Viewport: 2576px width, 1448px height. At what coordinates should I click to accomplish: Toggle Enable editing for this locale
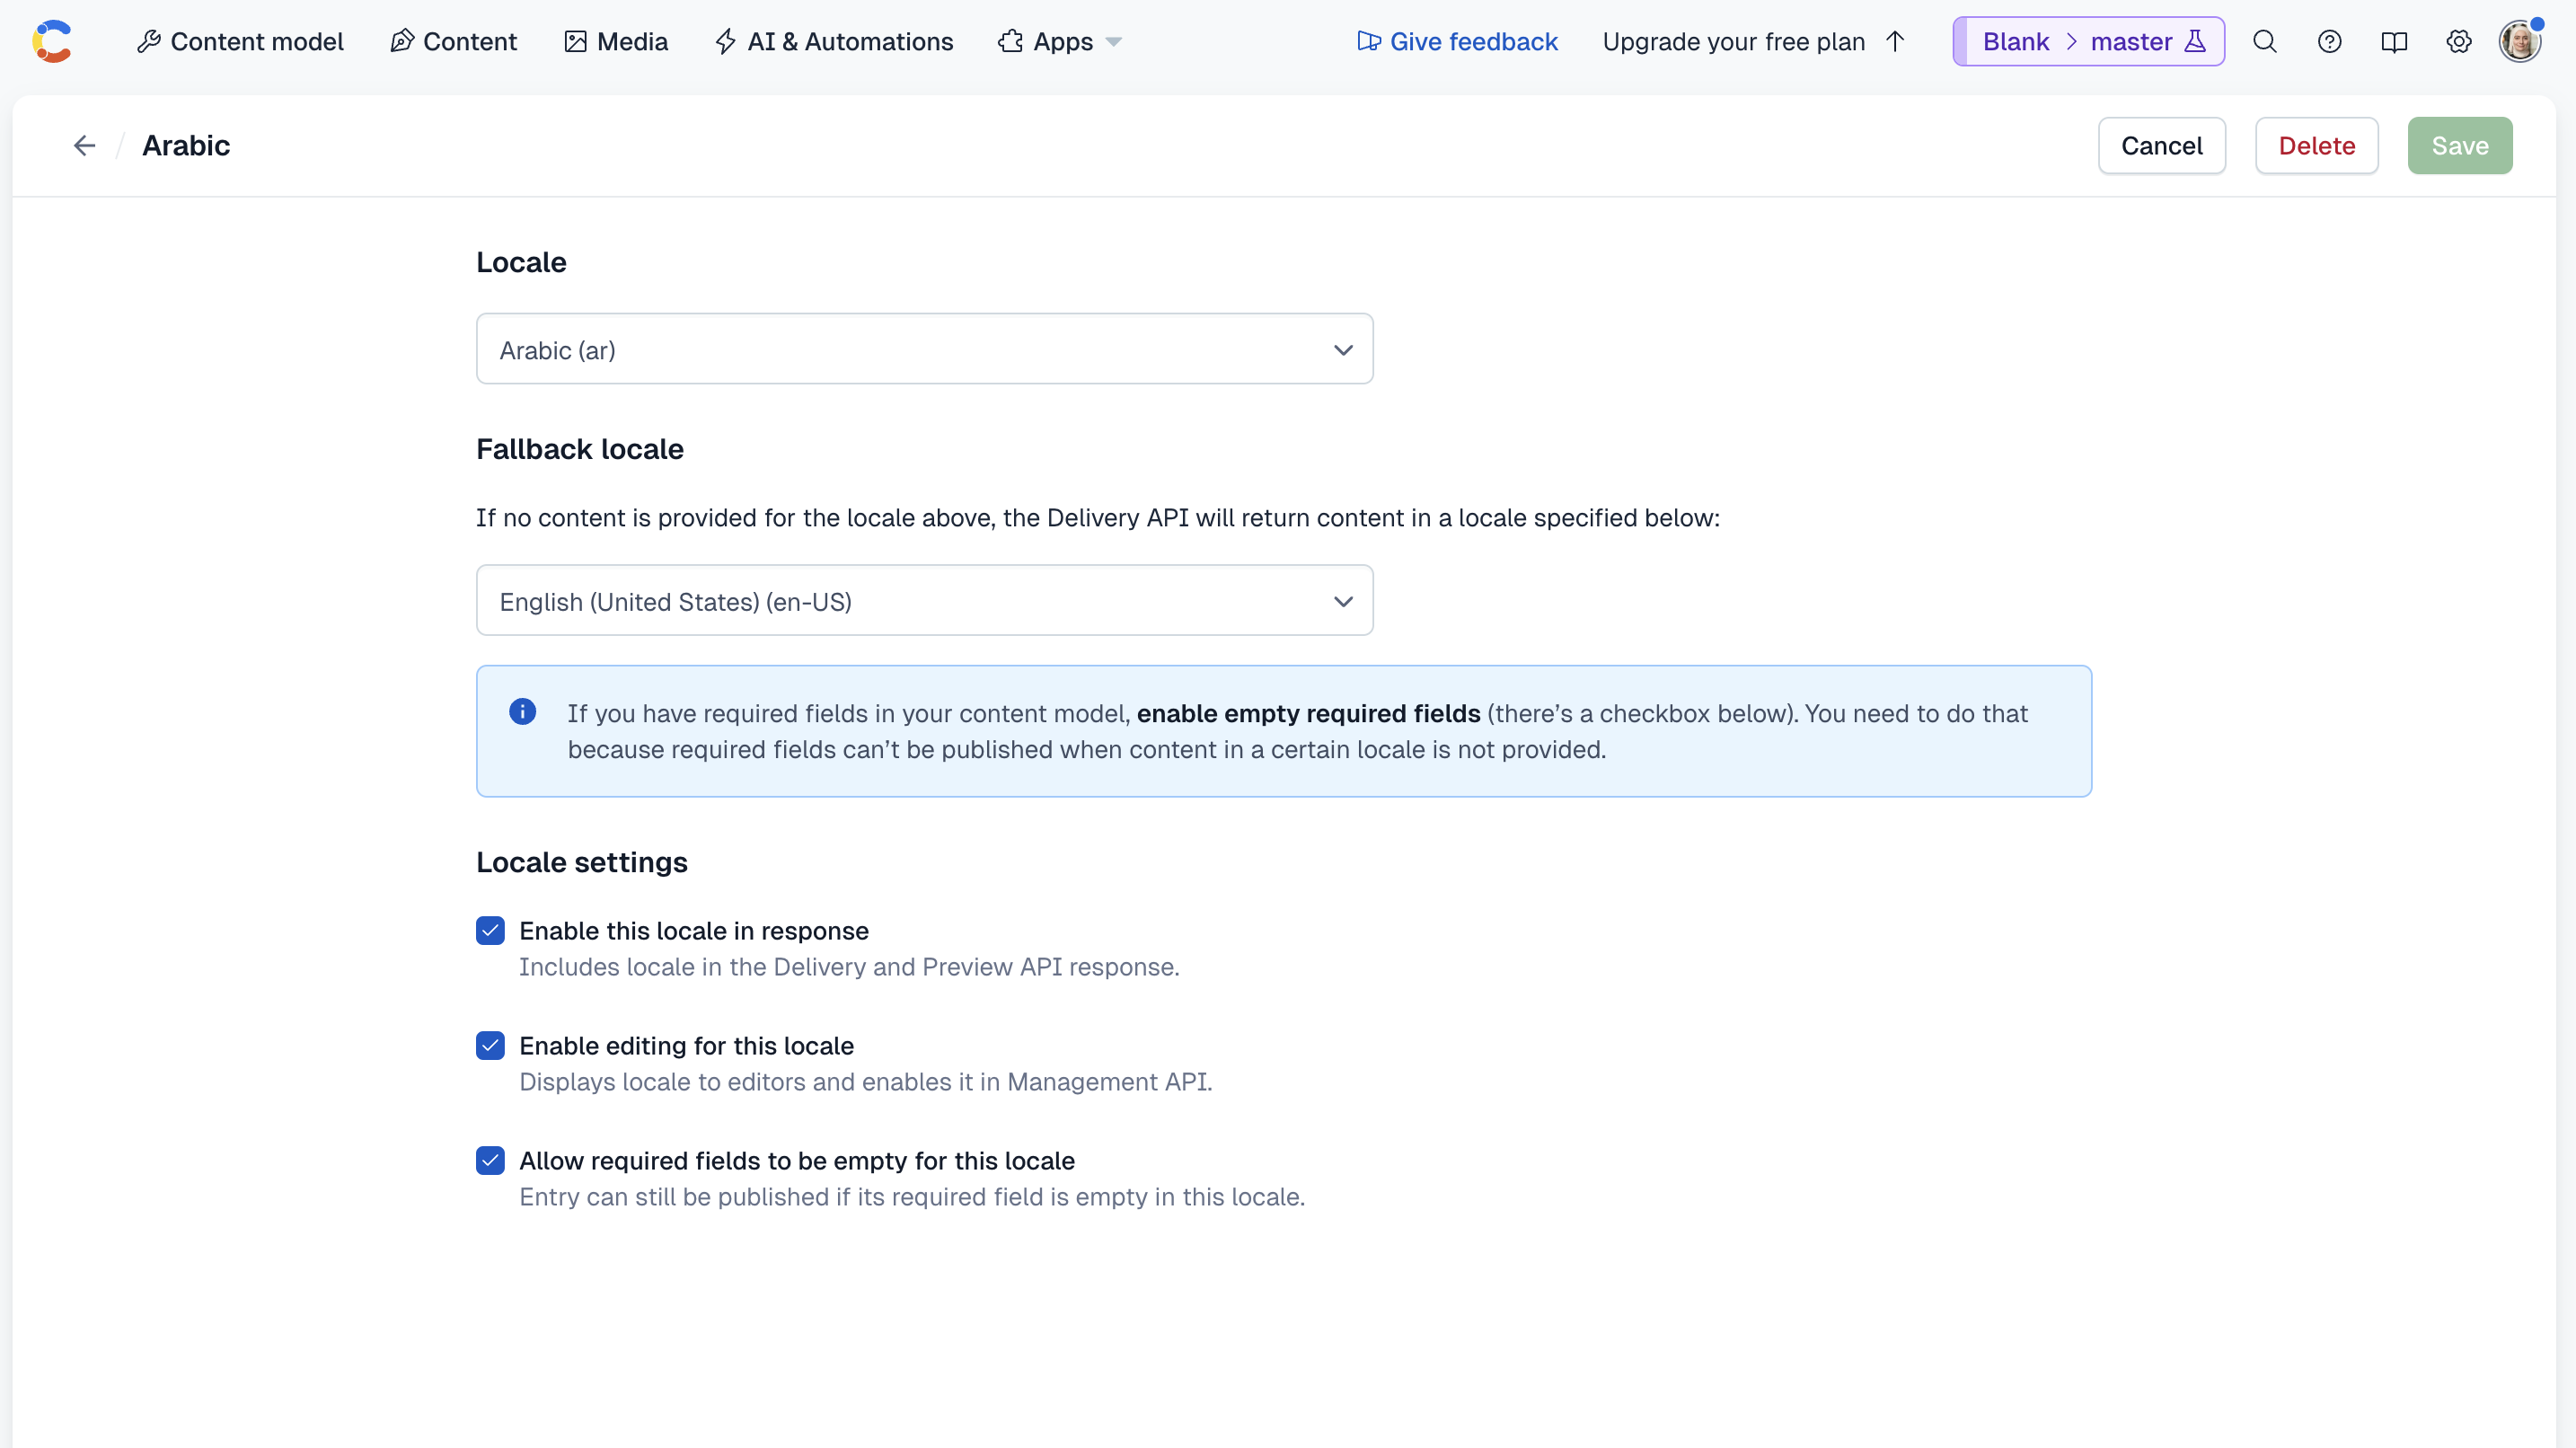pos(490,1045)
